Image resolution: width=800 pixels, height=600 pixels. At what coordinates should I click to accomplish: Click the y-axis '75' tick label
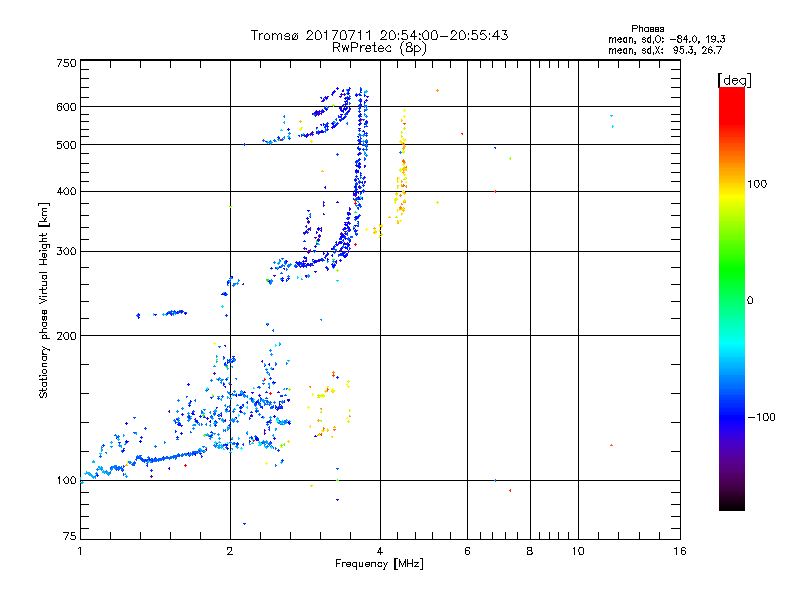[x=70, y=536]
